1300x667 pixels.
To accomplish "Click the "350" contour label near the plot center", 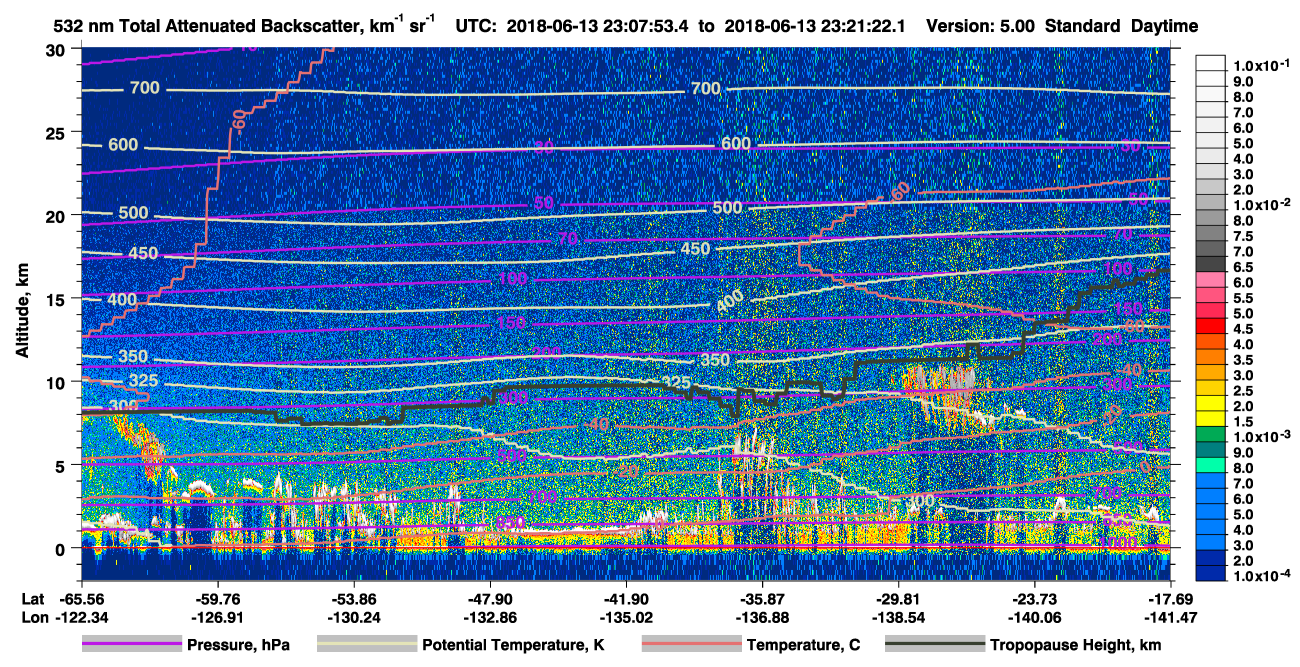I will [714, 360].
